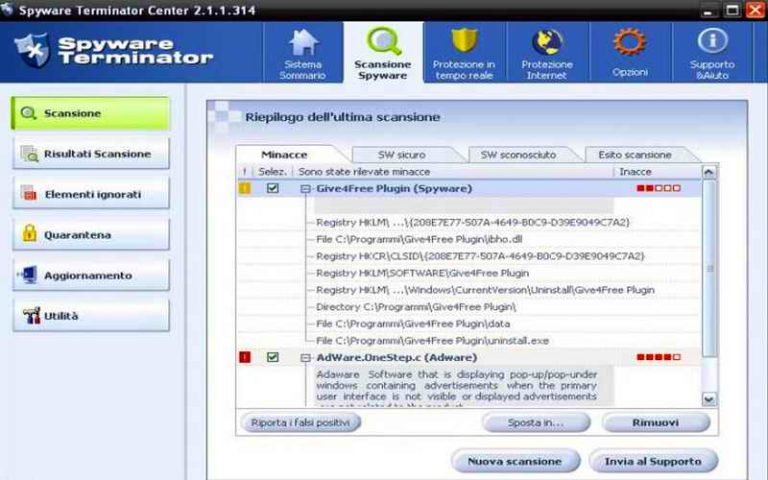Open the Elementi ignorati section
The image size is (768, 480).
click(x=91, y=194)
